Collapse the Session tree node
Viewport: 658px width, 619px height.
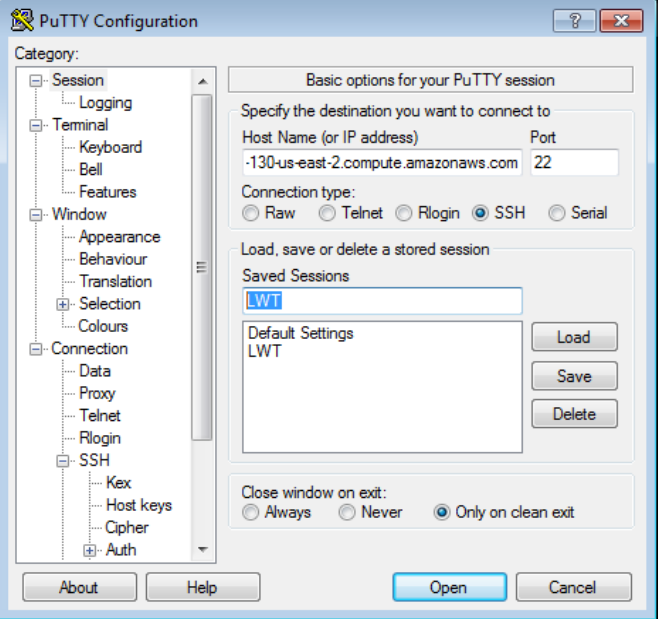(x=36, y=81)
